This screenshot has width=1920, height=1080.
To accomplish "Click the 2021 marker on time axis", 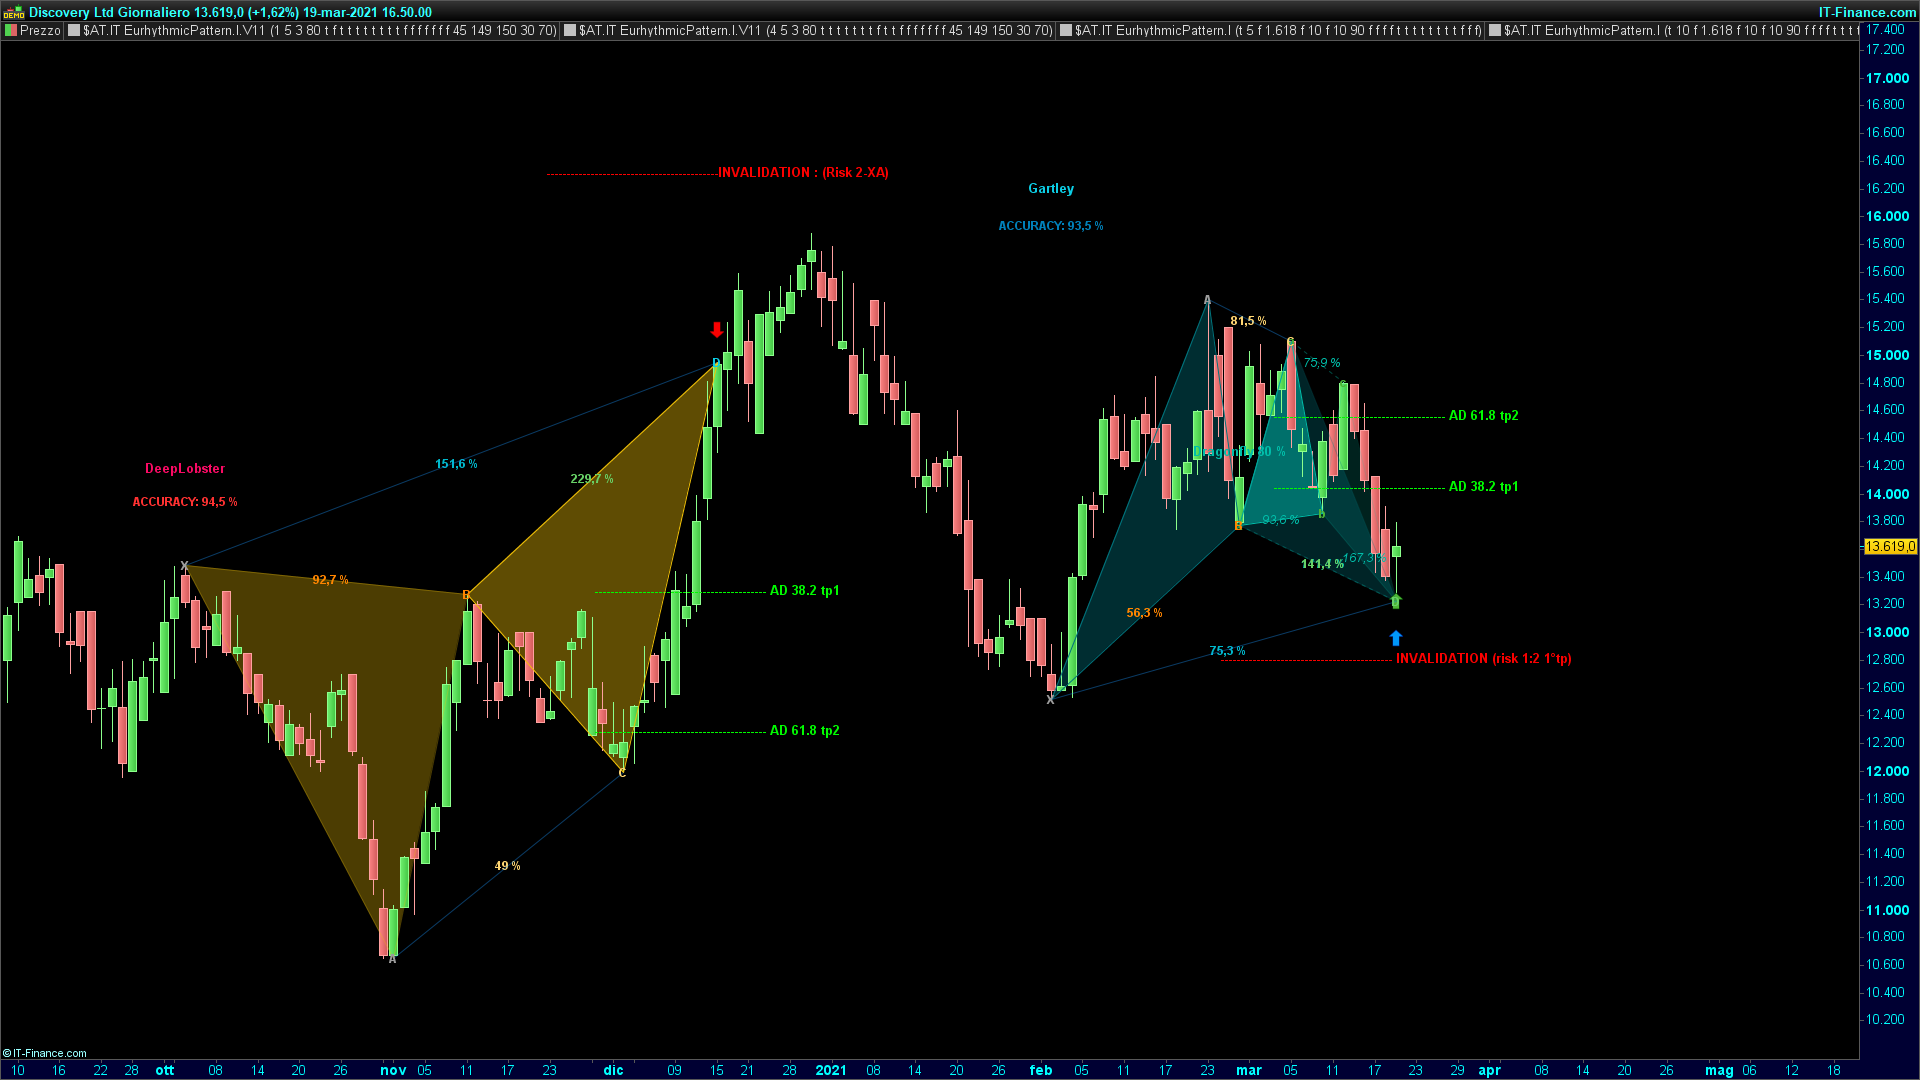I will coord(831,1070).
